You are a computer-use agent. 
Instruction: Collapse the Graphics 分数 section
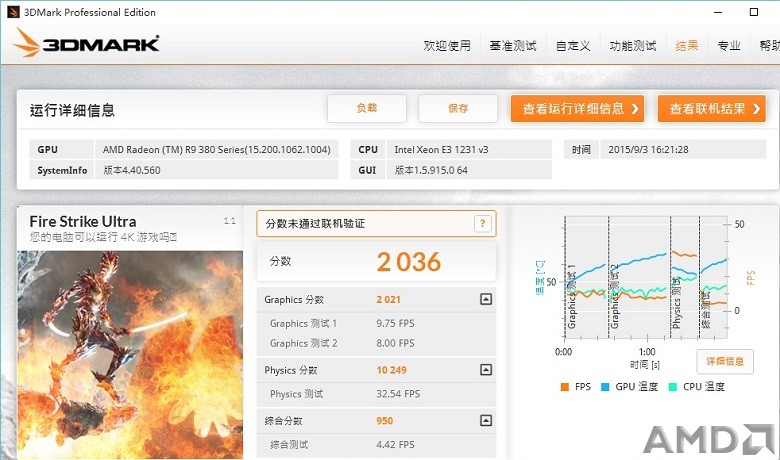[x=486, y=299]
